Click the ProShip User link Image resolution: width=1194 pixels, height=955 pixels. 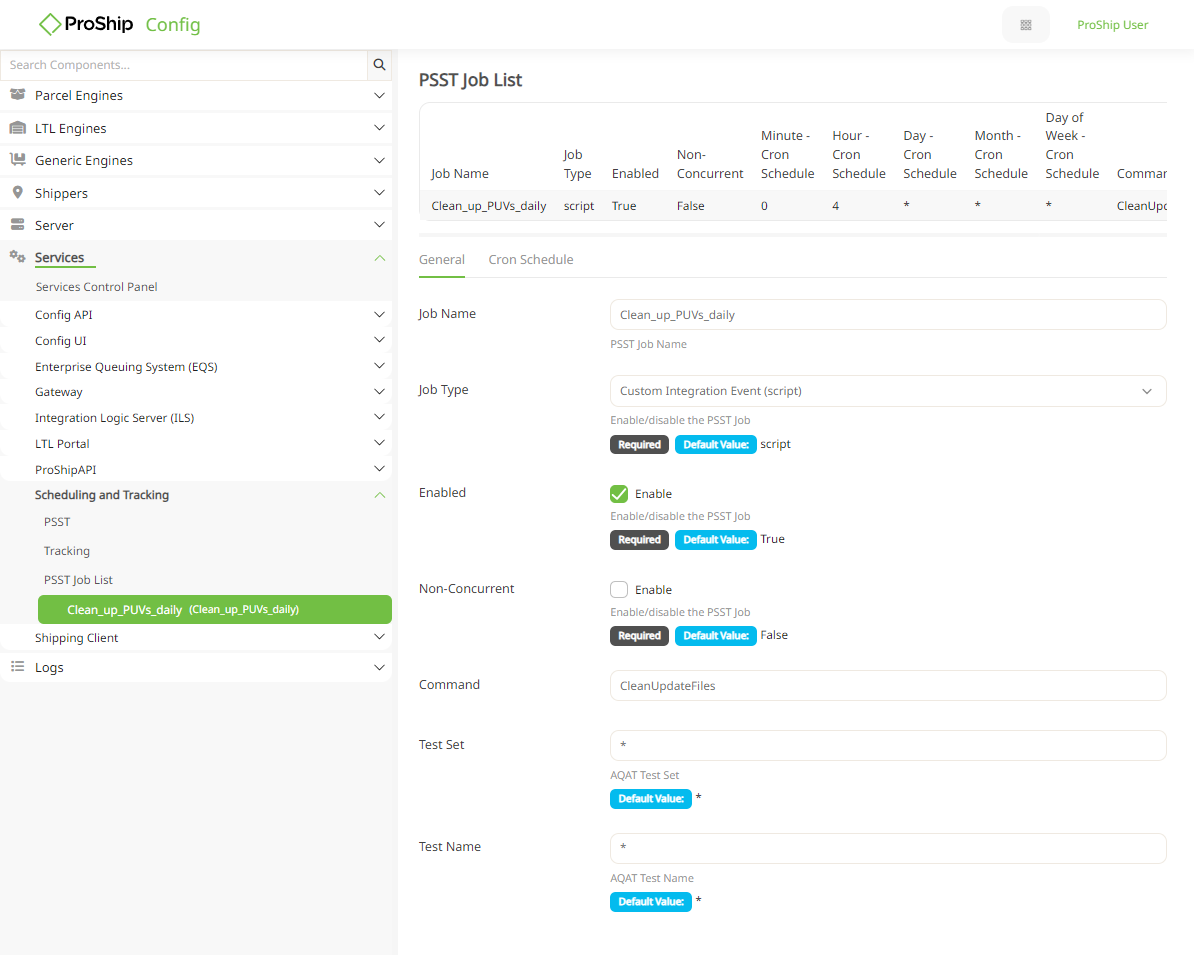1112,24
